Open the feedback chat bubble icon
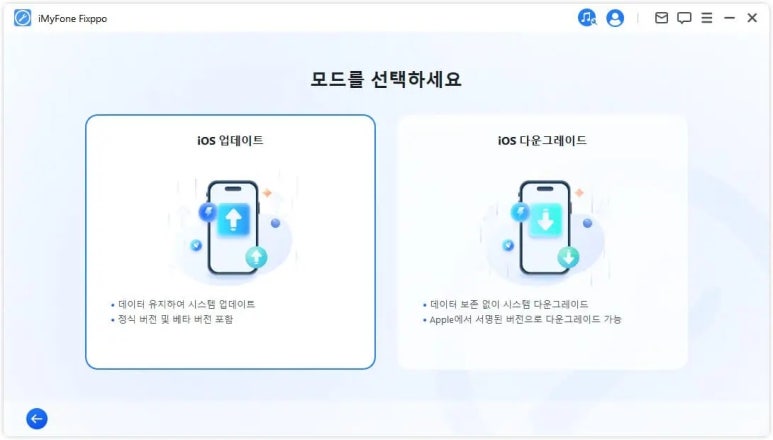This screenshot has height=440, width=773. pyautogui.click(x=684, y=18)
